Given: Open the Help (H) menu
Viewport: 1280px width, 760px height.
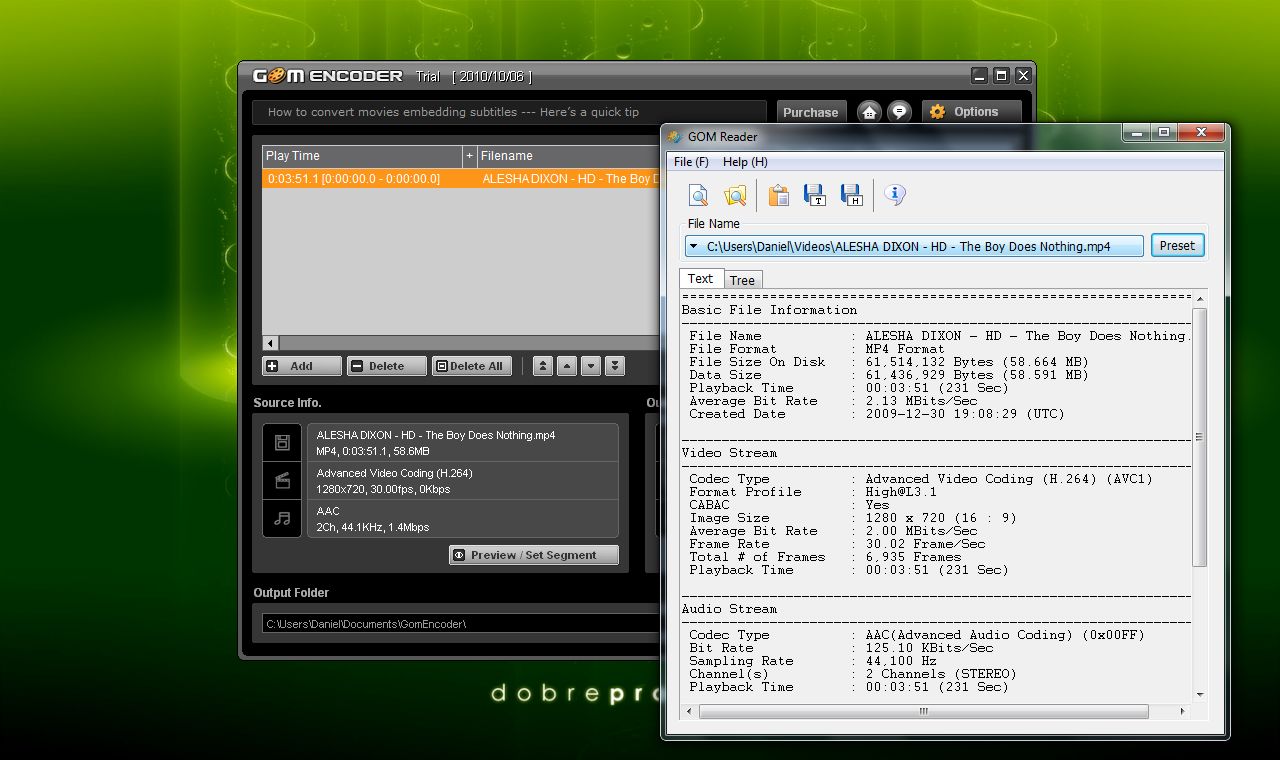Looking at the screenshot, I should tap(745, 162).
